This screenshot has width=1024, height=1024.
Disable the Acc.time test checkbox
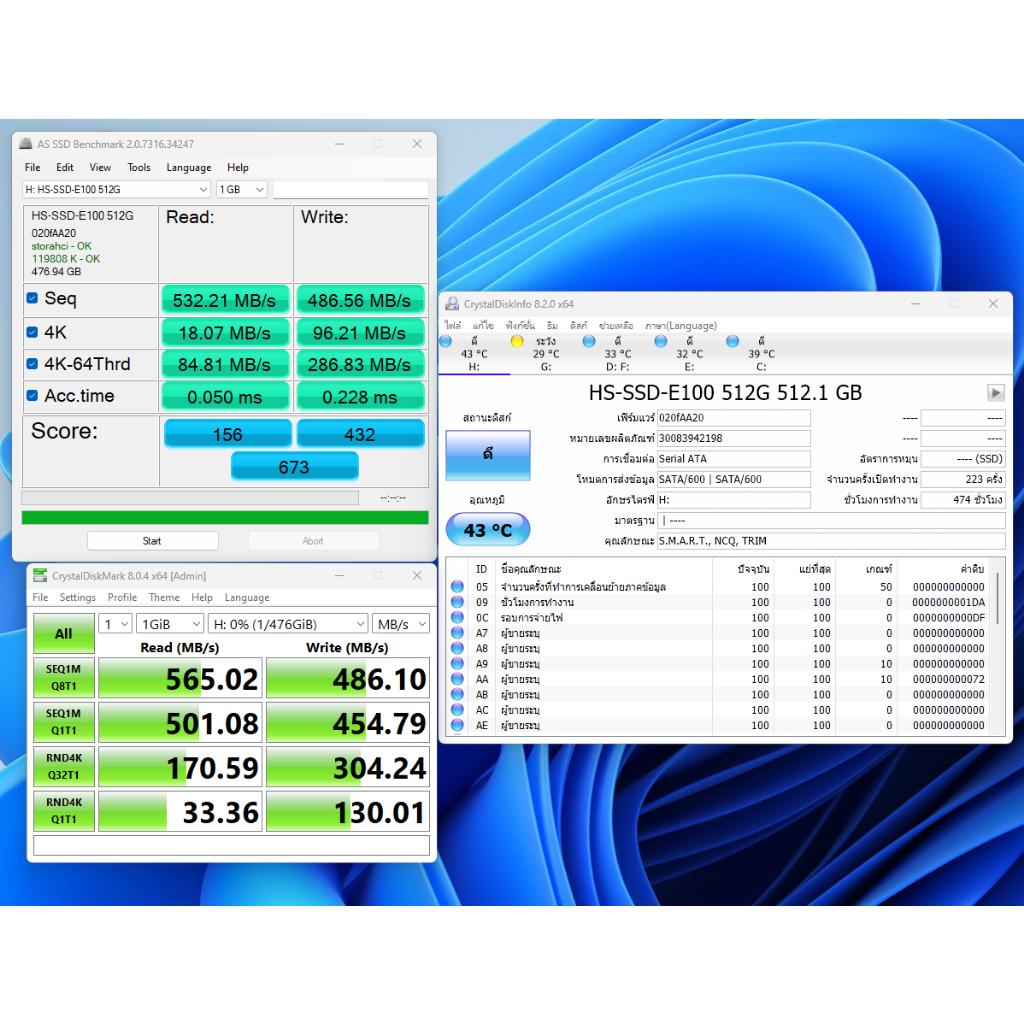tap(32, 396)
